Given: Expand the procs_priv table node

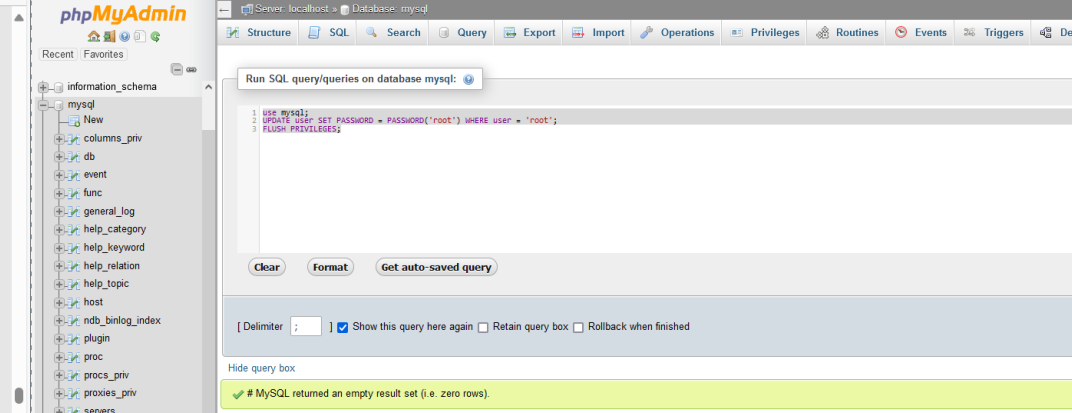Looking at the screenshot, I should click(59, 375).
